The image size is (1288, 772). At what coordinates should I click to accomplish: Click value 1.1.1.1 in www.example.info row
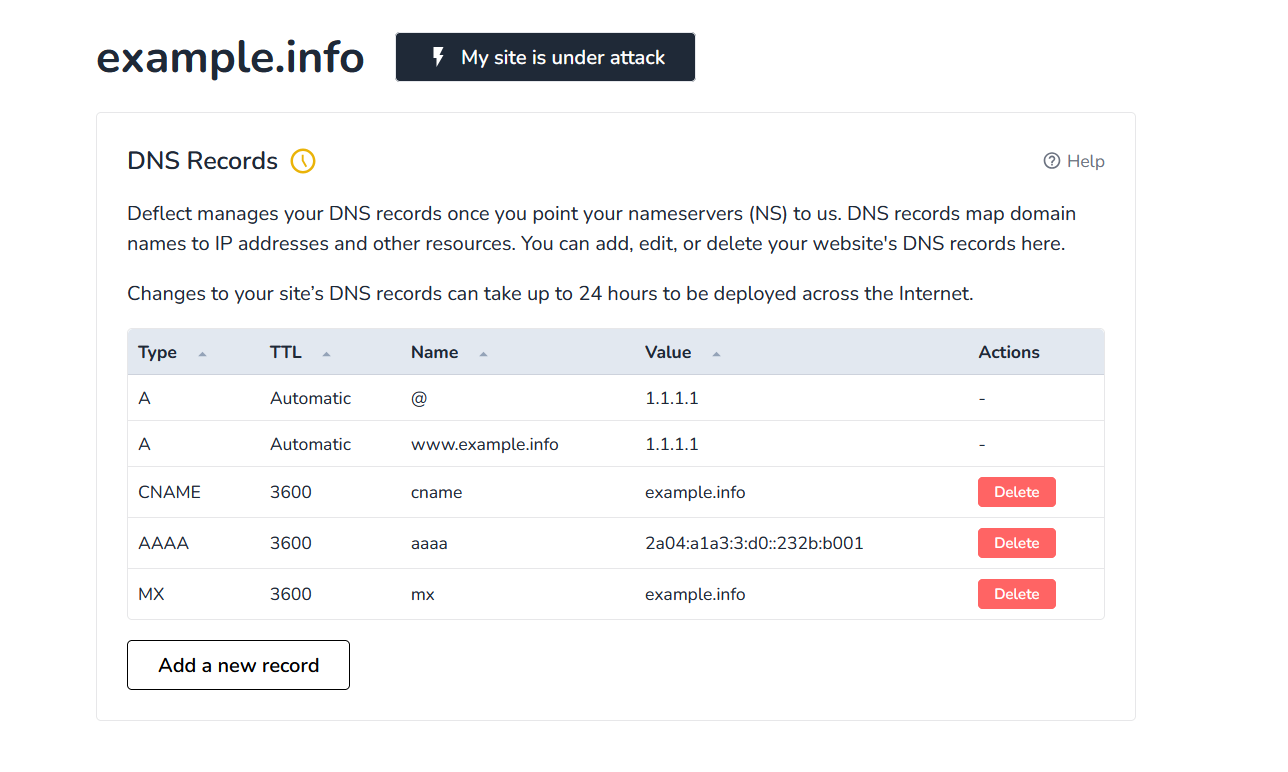(672, 444)
